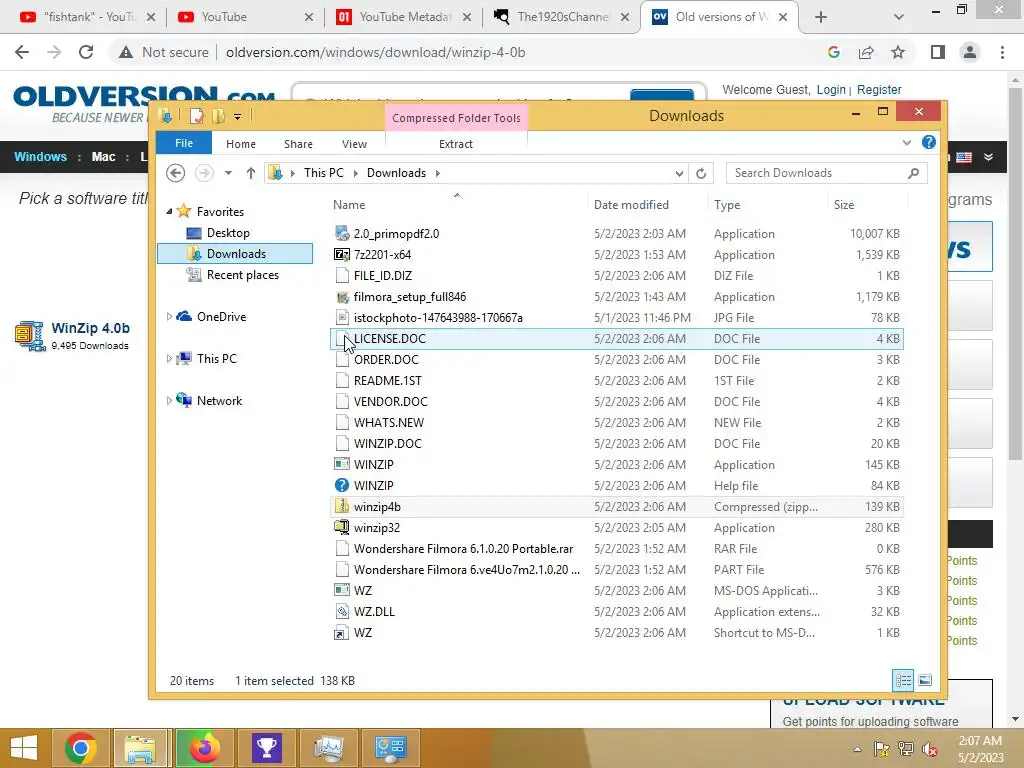Viewport: 1024px width, 768px height.
Task: Select the istockphoto JPG file icon
Action: click(x=342, y=317)
